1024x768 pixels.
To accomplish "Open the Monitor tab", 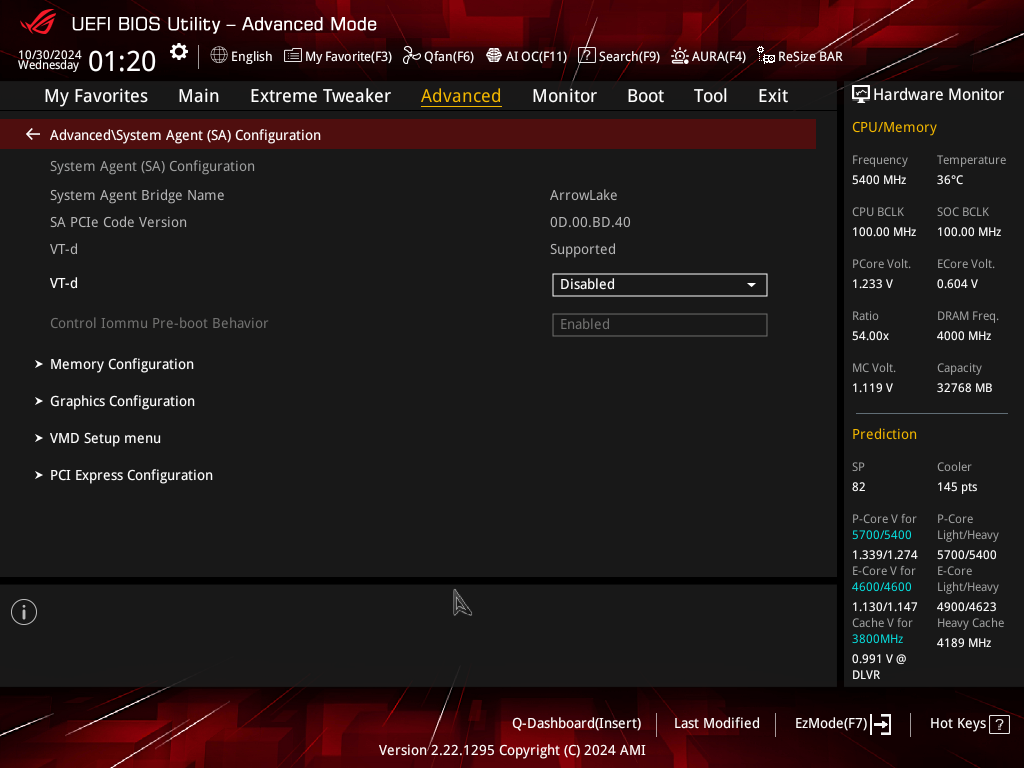I will (564, 96).
